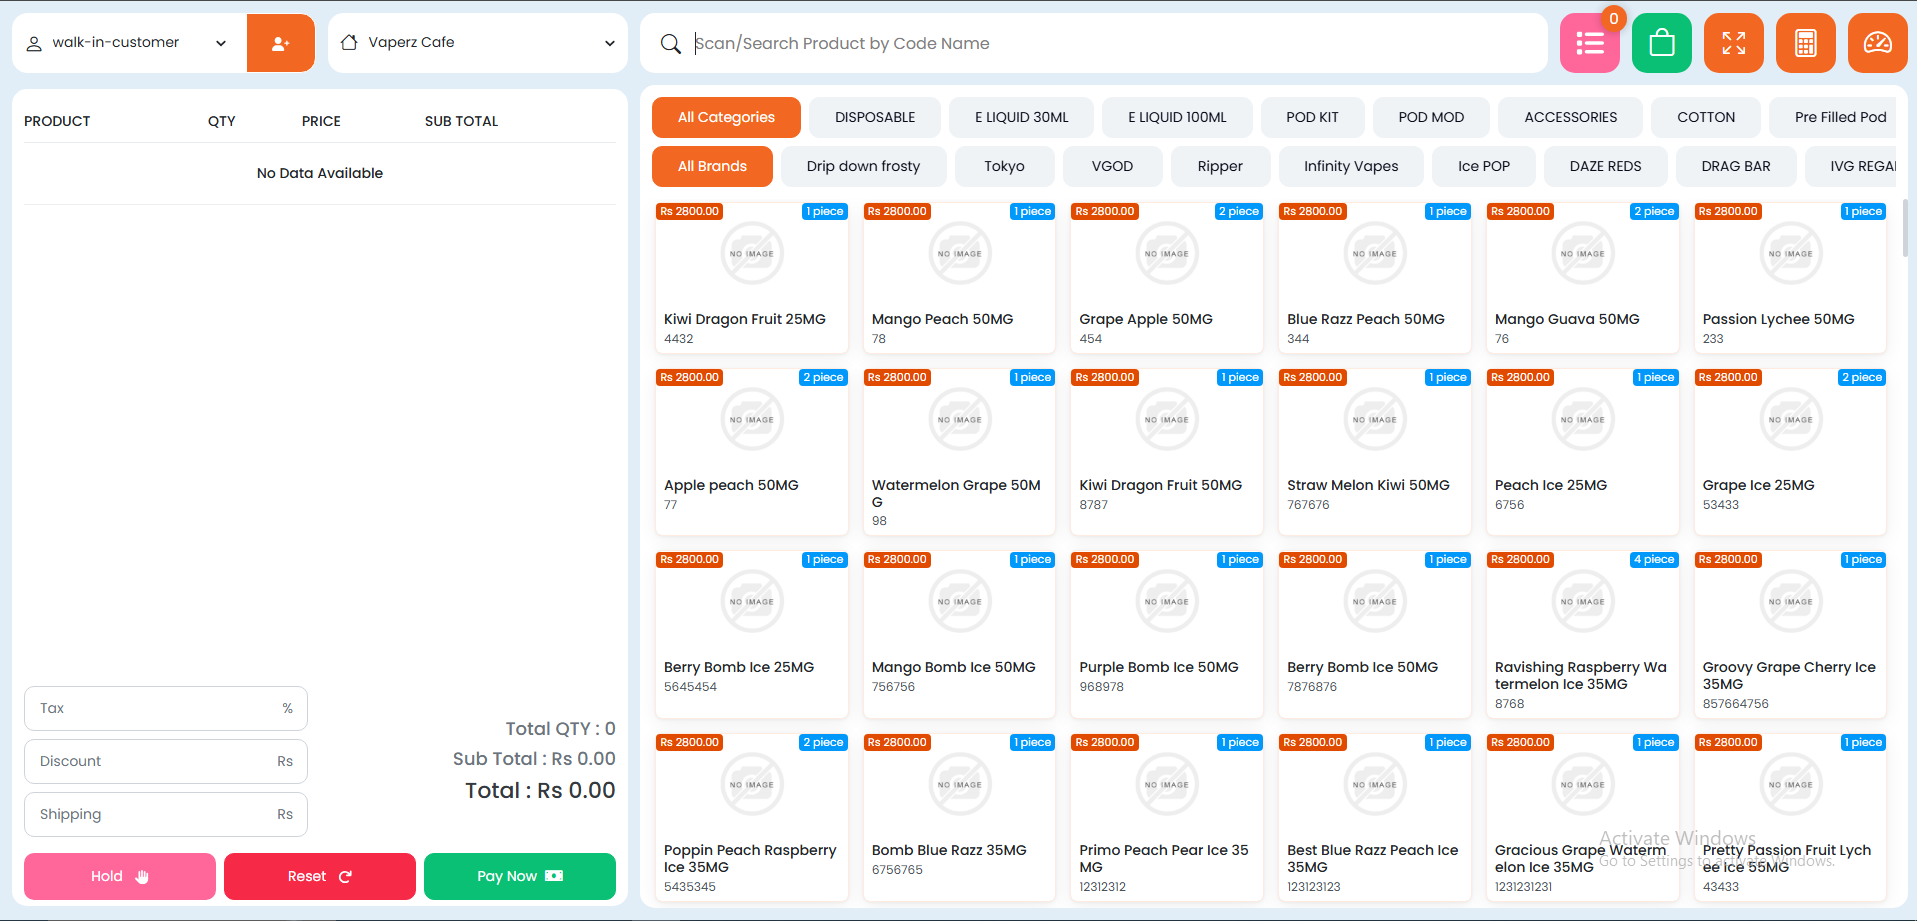Viewport: 1917px width, 921px height.
Task: Click the add customer icon button
Action: coord(281,43)
